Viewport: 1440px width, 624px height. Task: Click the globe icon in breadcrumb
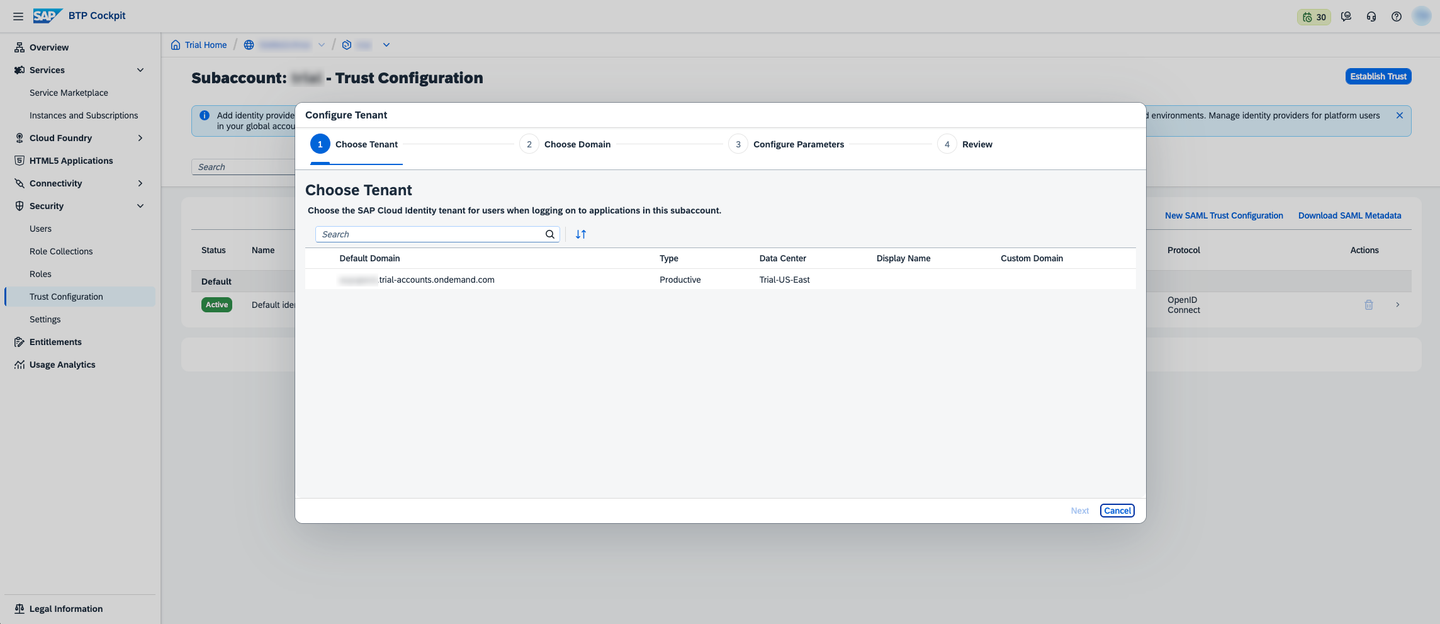(x=249, y=45)
